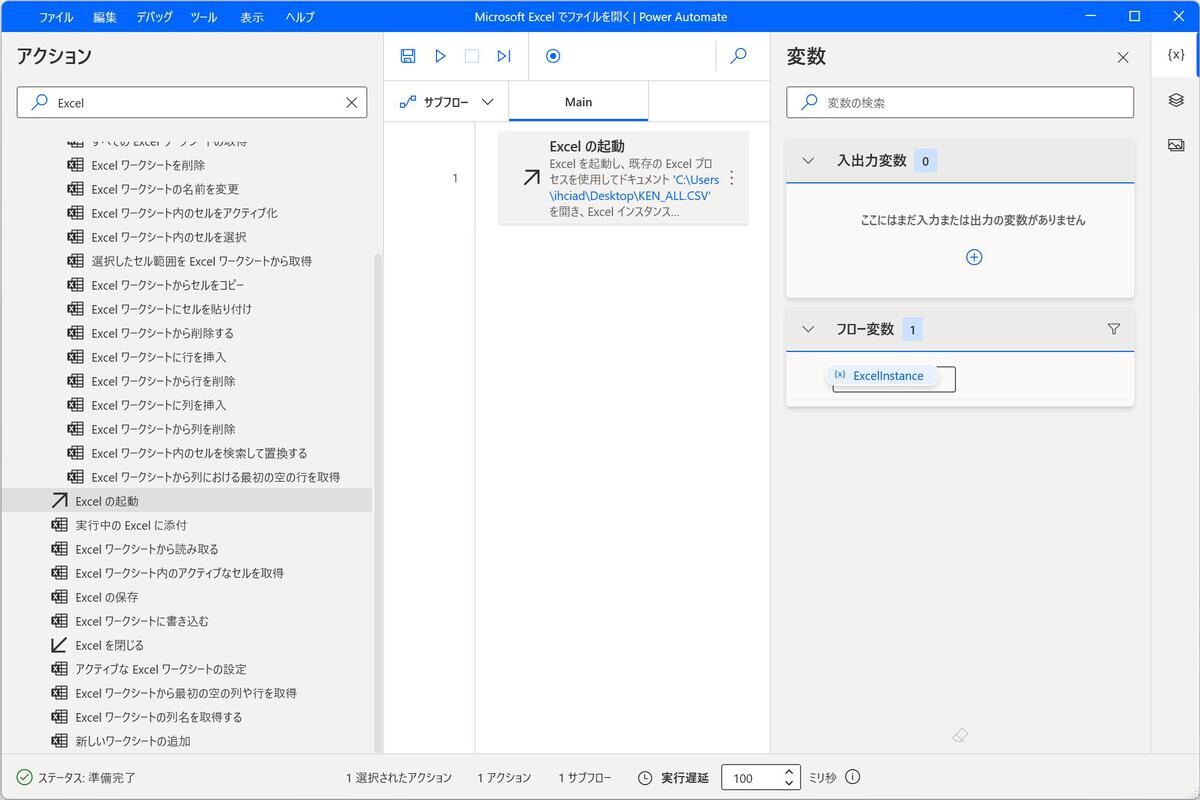Screen dimensions: 1200x800
Task: Click the ステータス: 準備完了 status text
Action: pyautogui.click(x=87, y=777)
